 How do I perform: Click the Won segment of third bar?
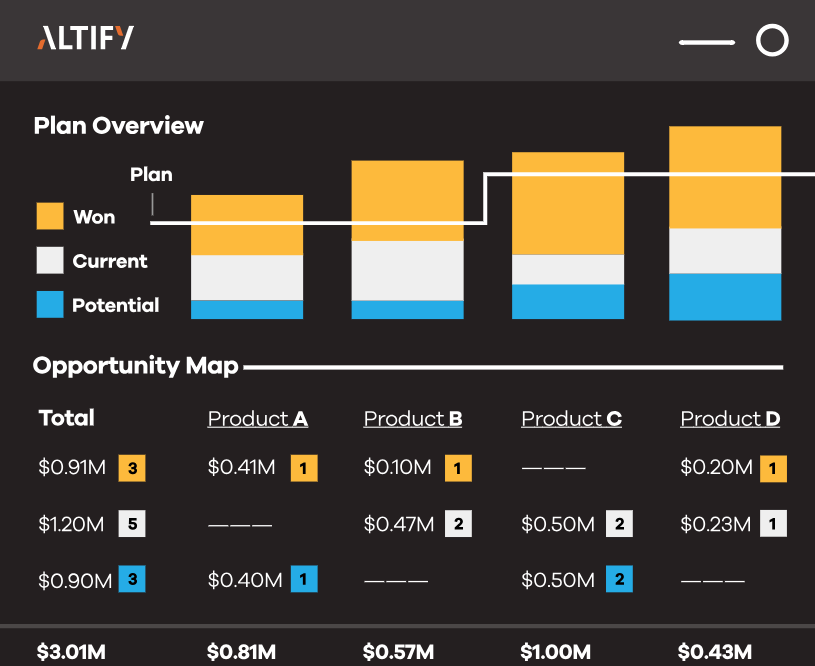(568, 203)
